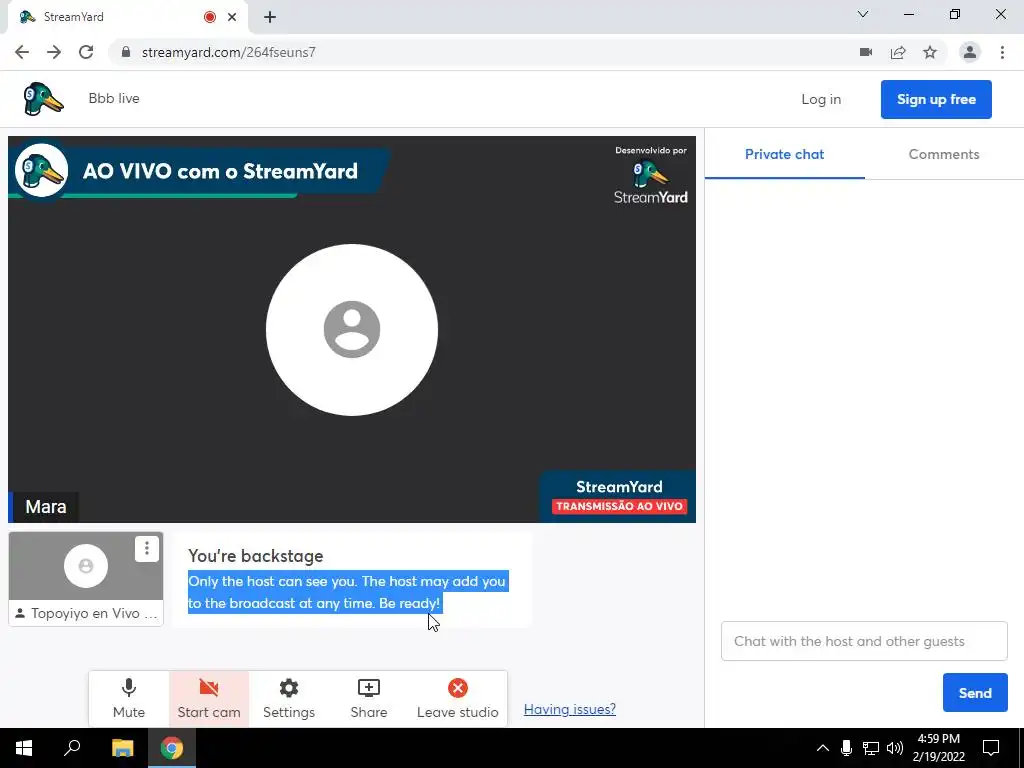Viewport: 1024px width, 768px height.
Task: Click the microphone tray icon
Action: point(846,748)
